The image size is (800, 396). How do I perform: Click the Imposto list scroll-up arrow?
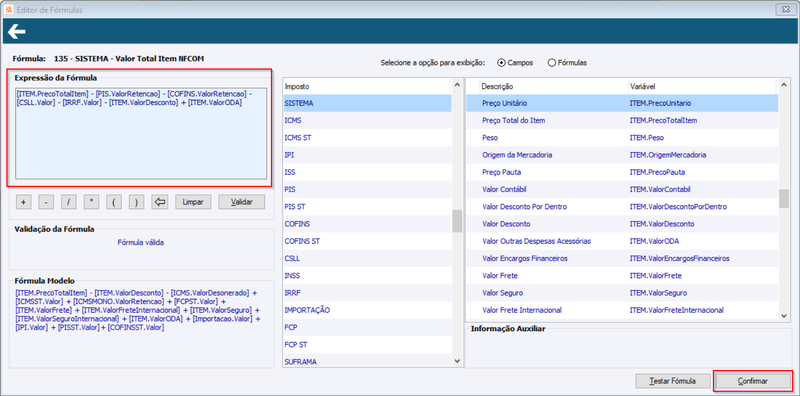pyautogui.click(x=457, y=84)
